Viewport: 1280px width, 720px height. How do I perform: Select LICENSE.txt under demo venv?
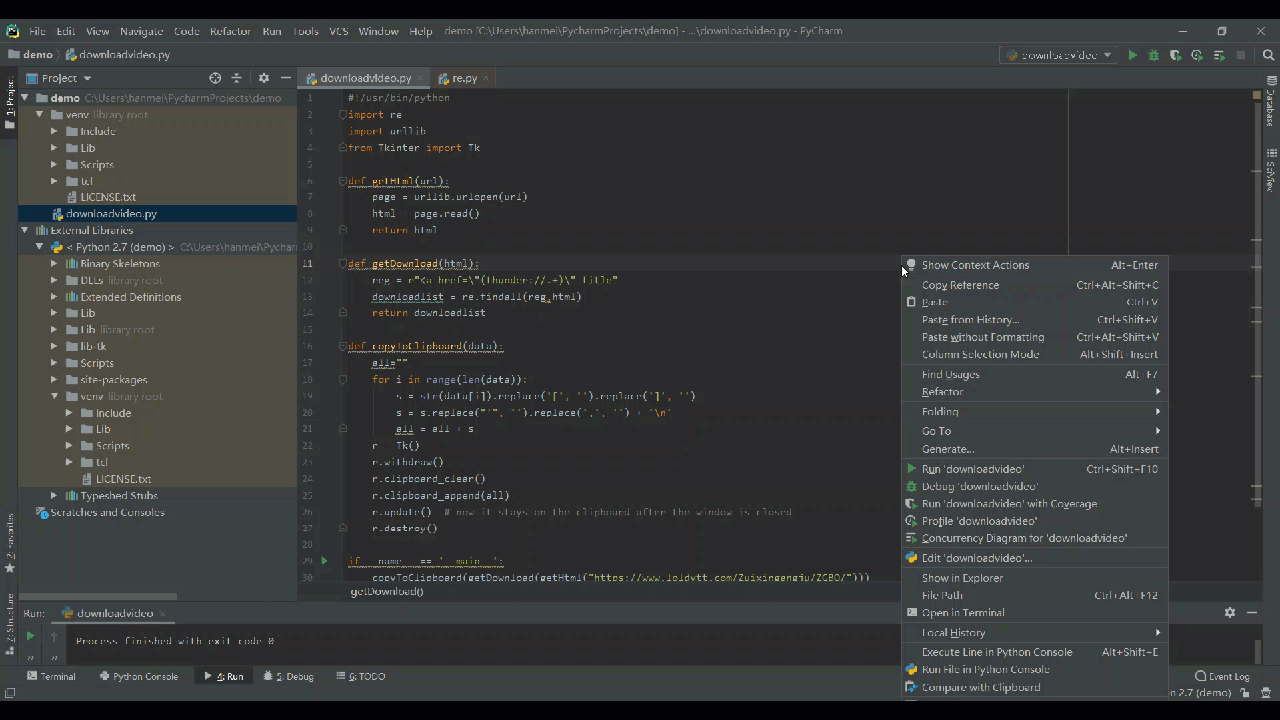pos(108,197)
